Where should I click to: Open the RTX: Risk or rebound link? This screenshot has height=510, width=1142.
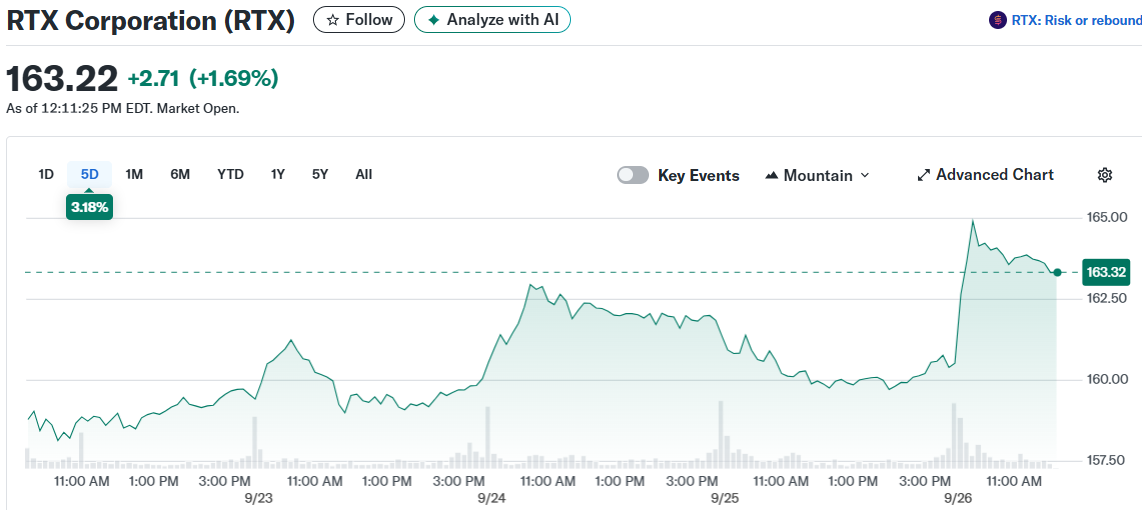[1076, 20]
